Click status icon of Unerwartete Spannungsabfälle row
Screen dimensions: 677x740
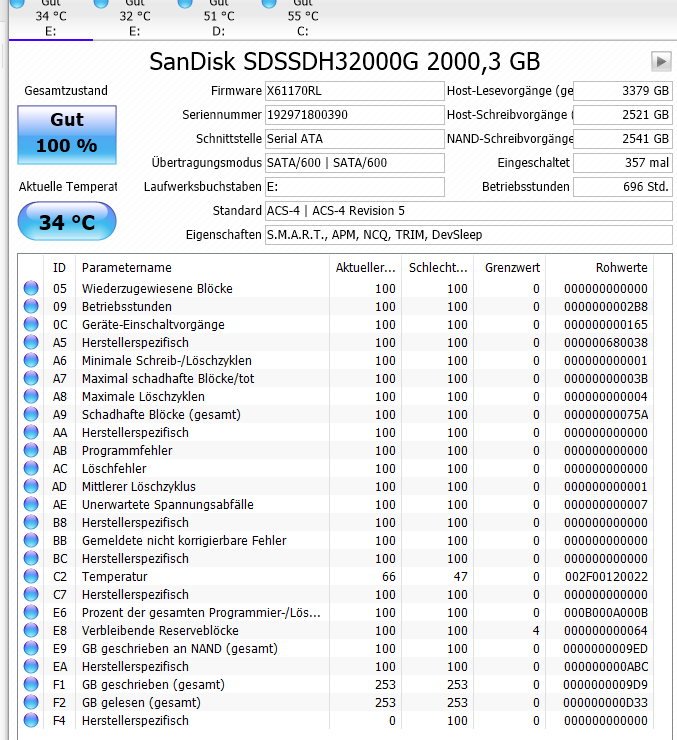click(x=31, y=505)
